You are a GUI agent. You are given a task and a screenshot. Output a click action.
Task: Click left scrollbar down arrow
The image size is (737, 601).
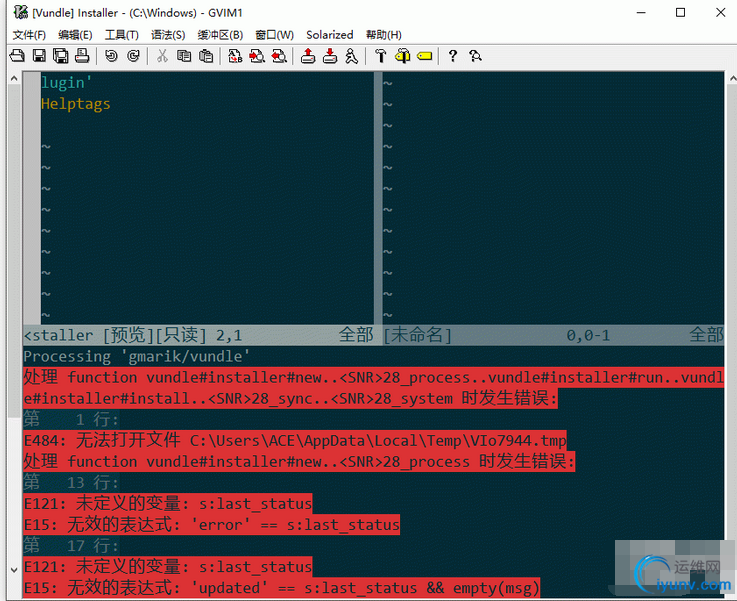(x=14, y=570)
